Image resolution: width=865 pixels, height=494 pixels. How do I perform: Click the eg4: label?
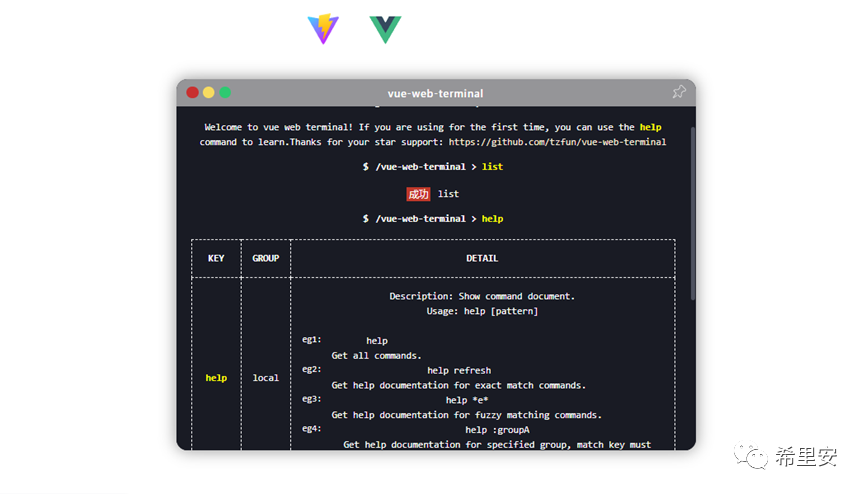[x=311, y=429]
